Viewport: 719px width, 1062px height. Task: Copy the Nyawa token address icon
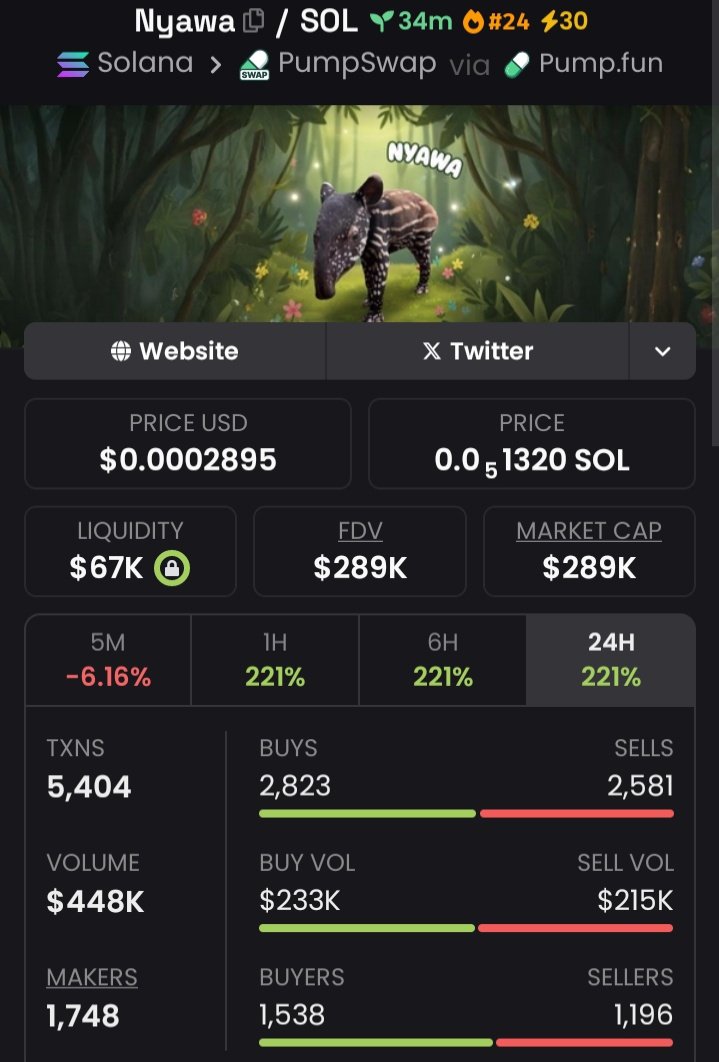click(253, 21)
